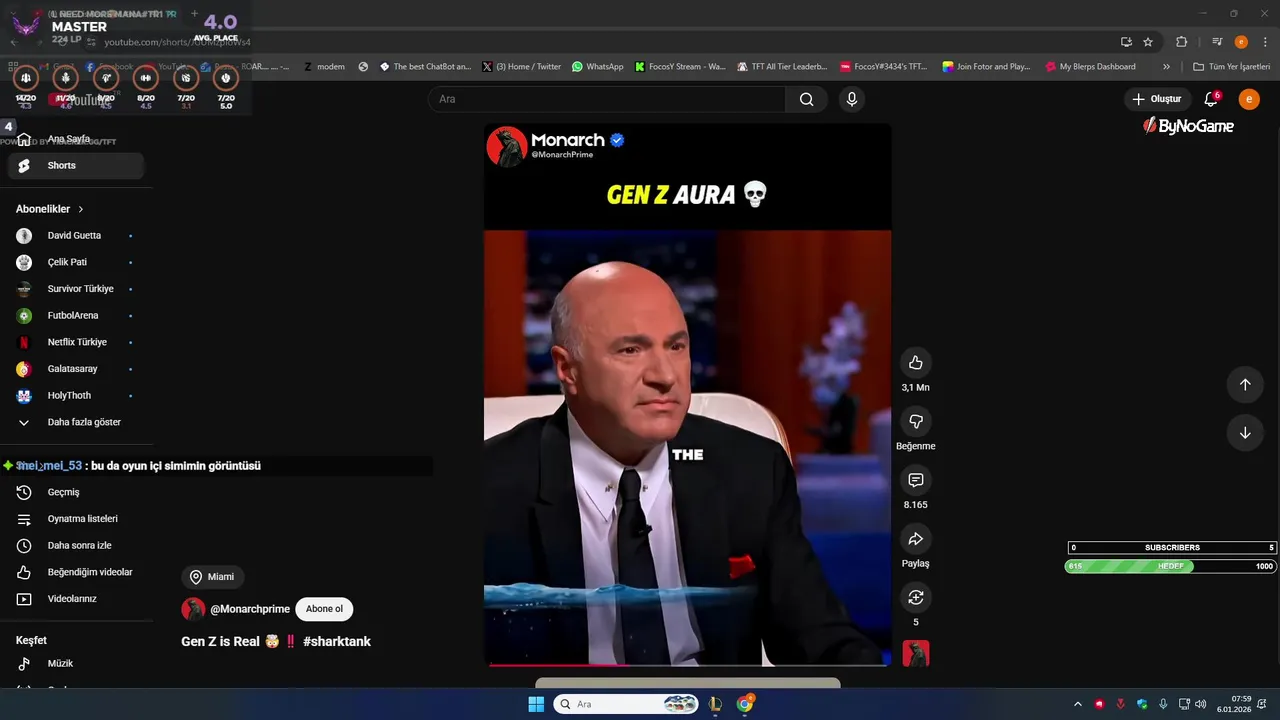Open the comments showing 8.165

click(915, 480)
